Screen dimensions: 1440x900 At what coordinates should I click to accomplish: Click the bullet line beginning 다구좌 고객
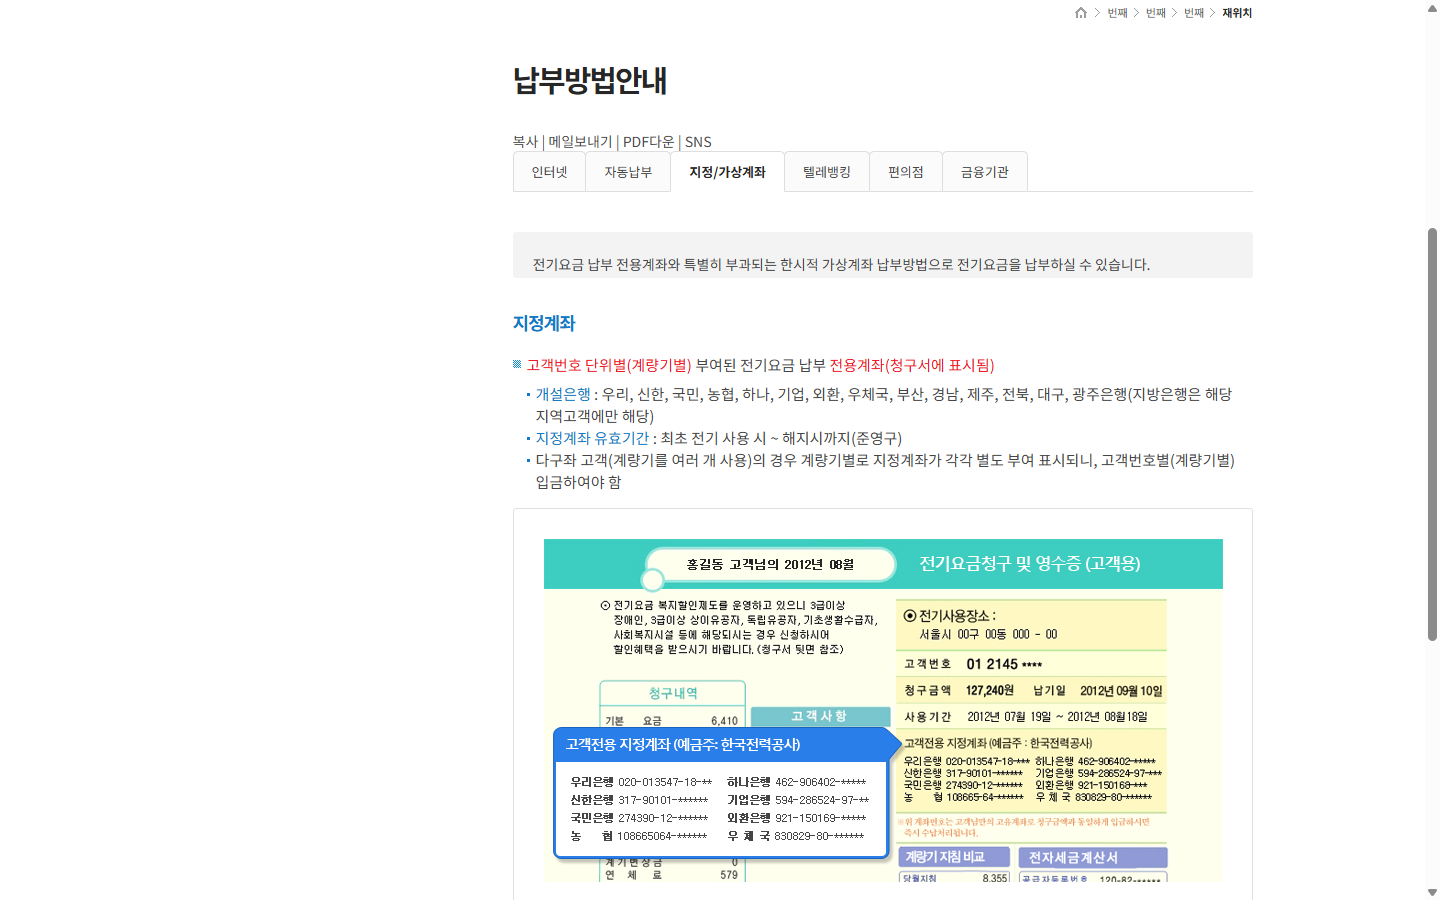point(885,471)
